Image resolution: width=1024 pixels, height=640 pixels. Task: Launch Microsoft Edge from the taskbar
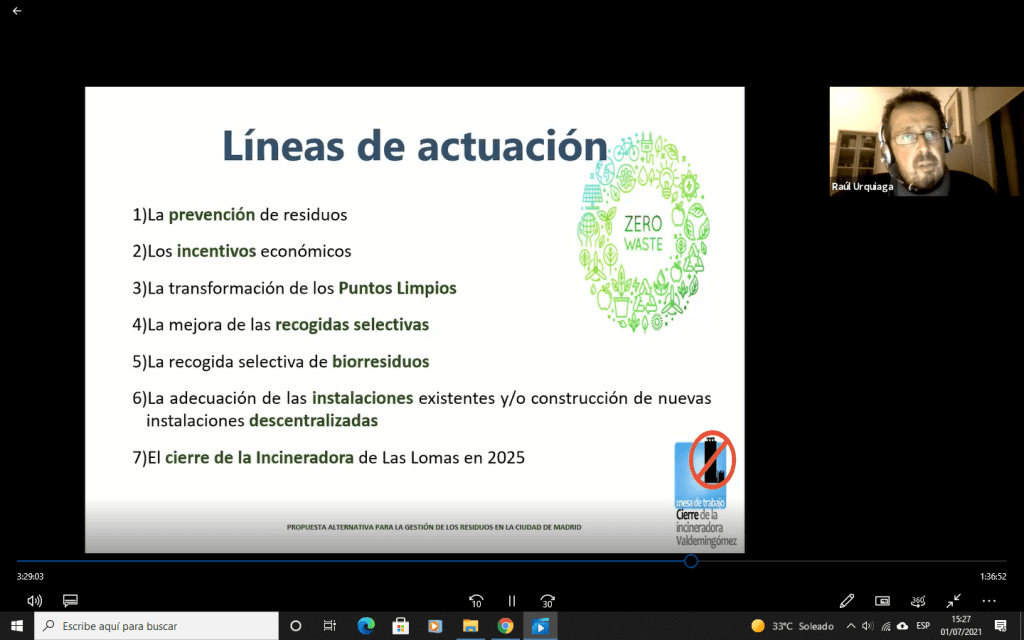[366, 626]
